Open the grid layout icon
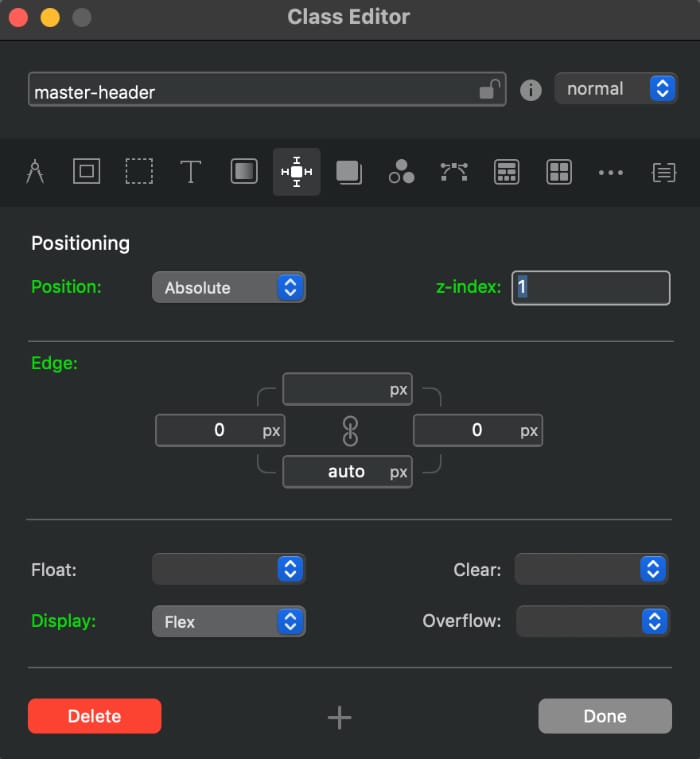The width and height of the screenshot is (700, 759). tap(559, 172)
